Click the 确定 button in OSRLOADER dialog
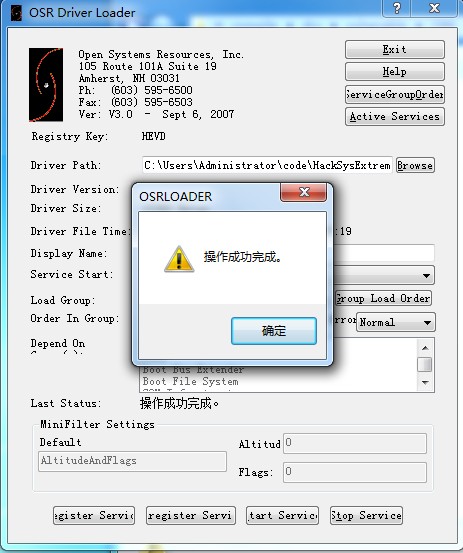Image resolution: width=463 pixels, height=553 pixels. [x=274, y=331]
